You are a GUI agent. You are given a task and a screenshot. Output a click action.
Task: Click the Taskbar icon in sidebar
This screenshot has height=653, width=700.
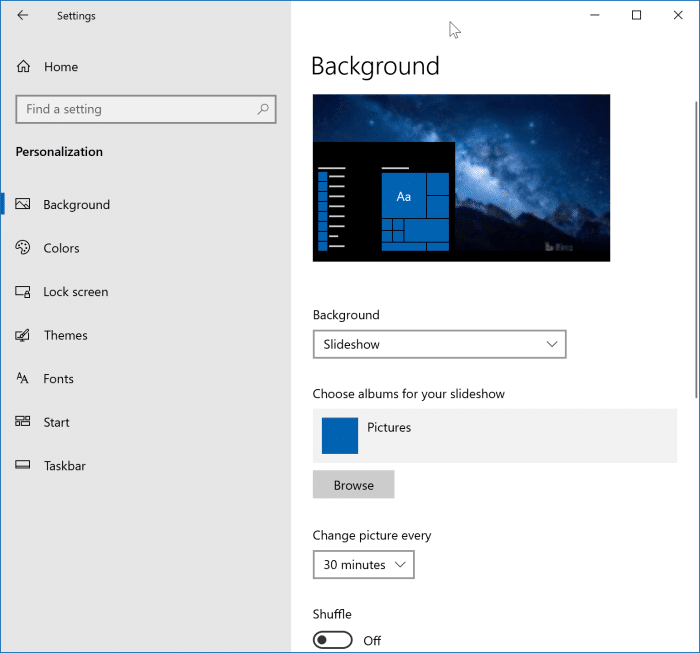pos(23,465)
